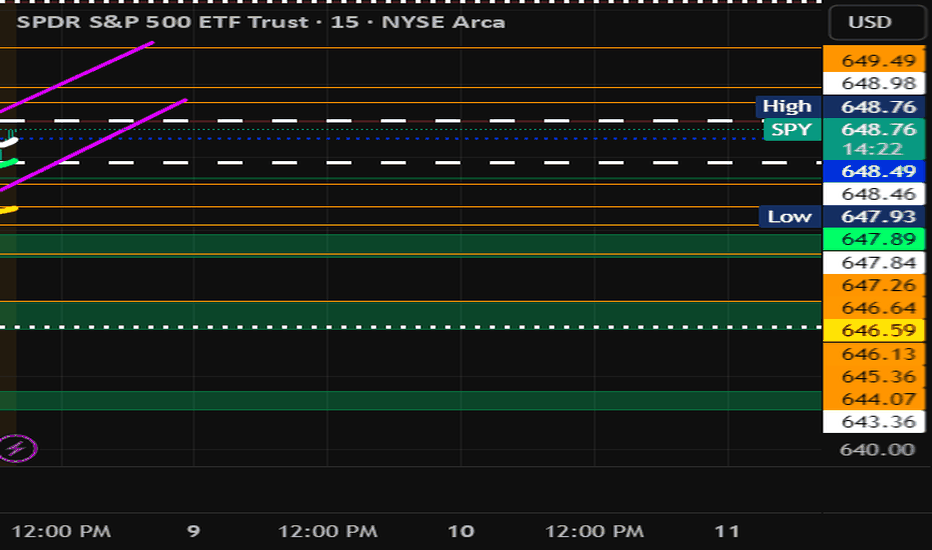Click the 640.00 price scale value

pos(877,450)
